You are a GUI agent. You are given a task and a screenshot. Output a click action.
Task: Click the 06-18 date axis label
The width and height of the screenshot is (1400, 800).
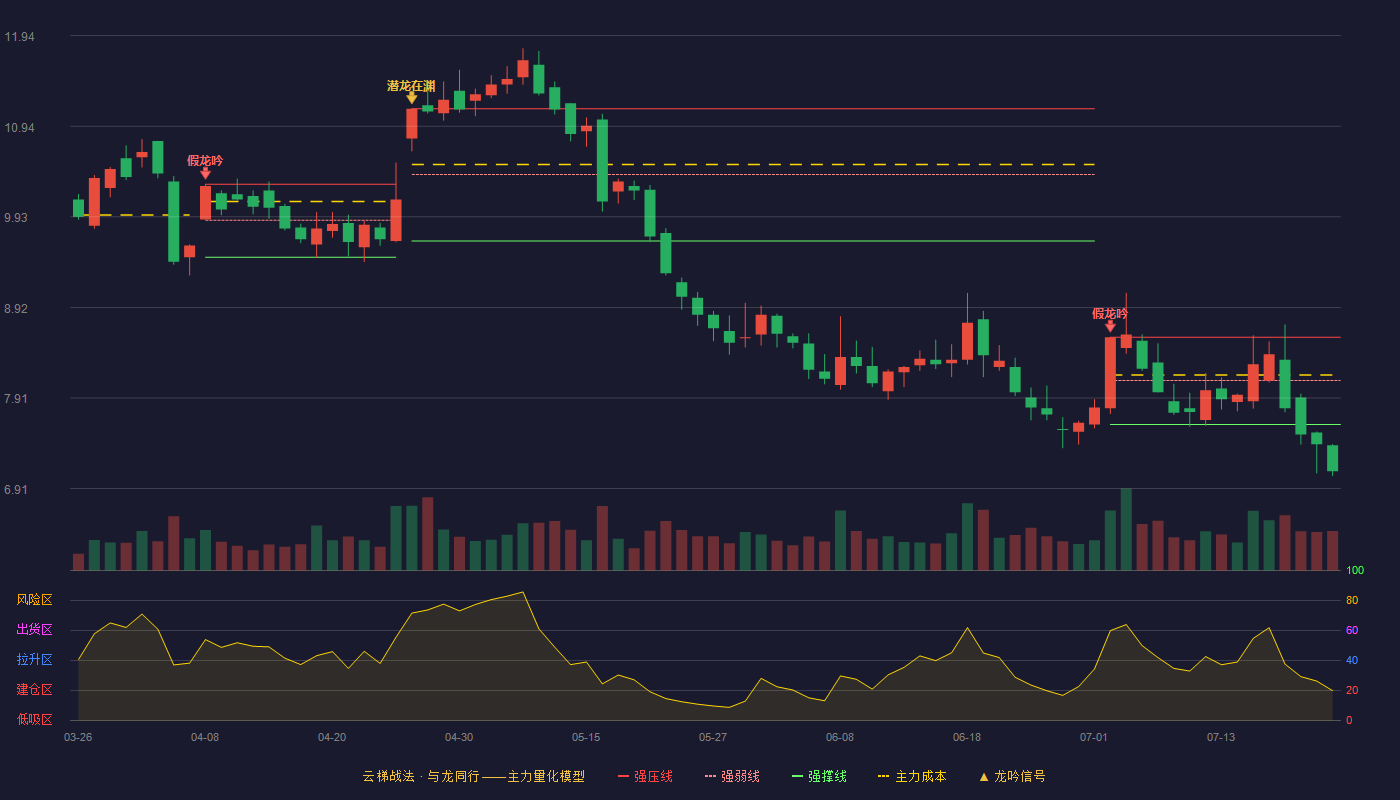click(967, 737)
